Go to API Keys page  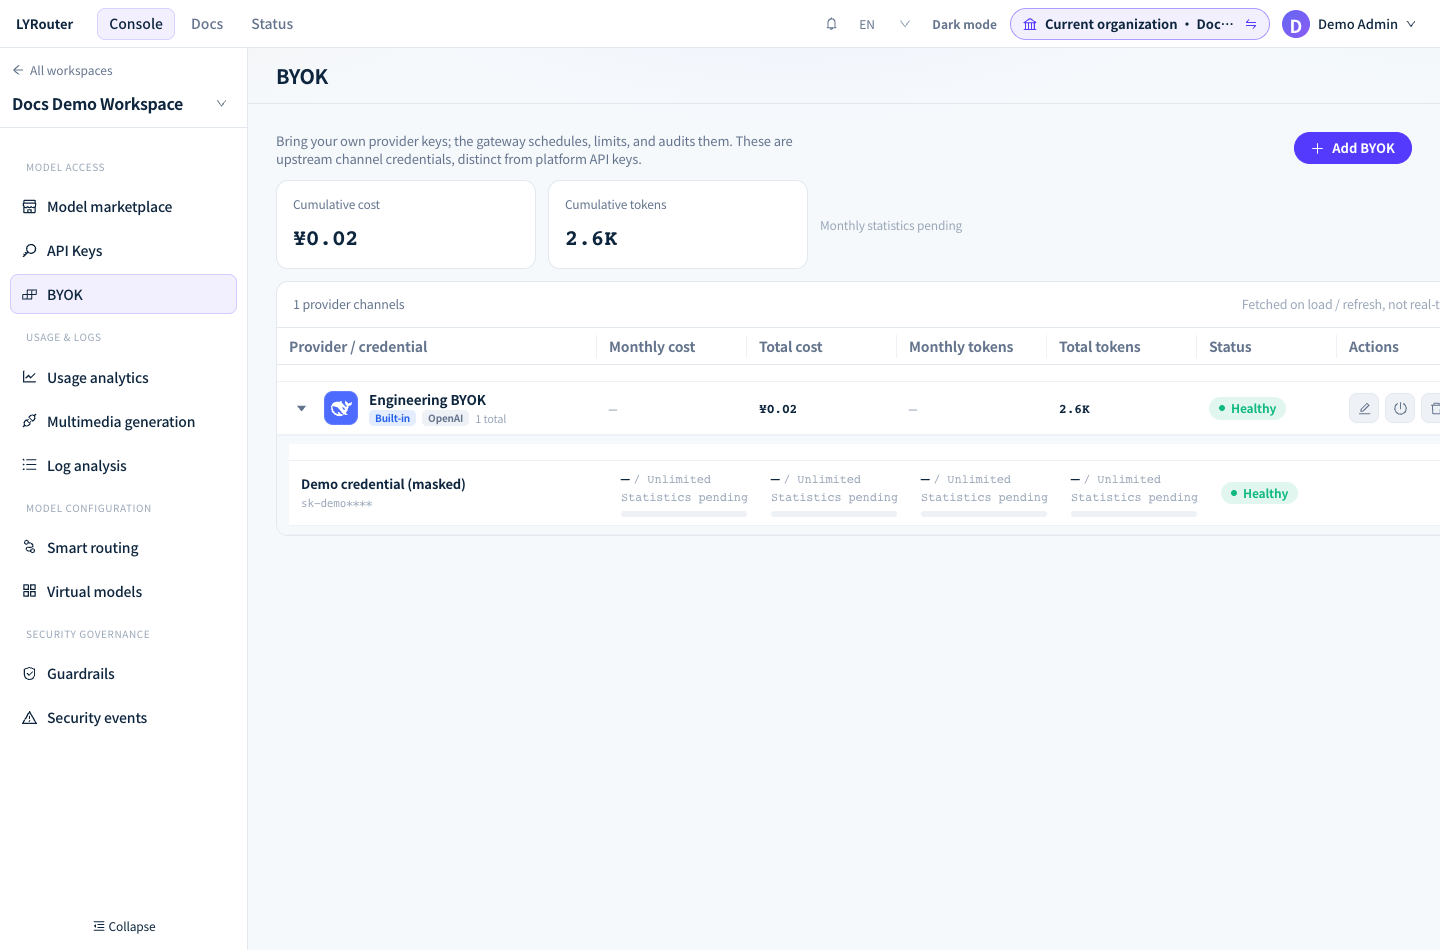tap(124, 251)
